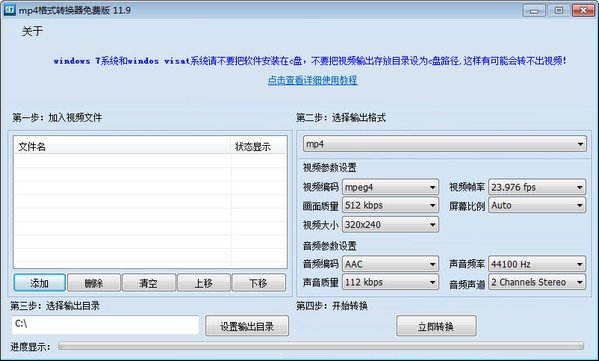
Task: Click the 状态显示 column header
Action: 259,146
